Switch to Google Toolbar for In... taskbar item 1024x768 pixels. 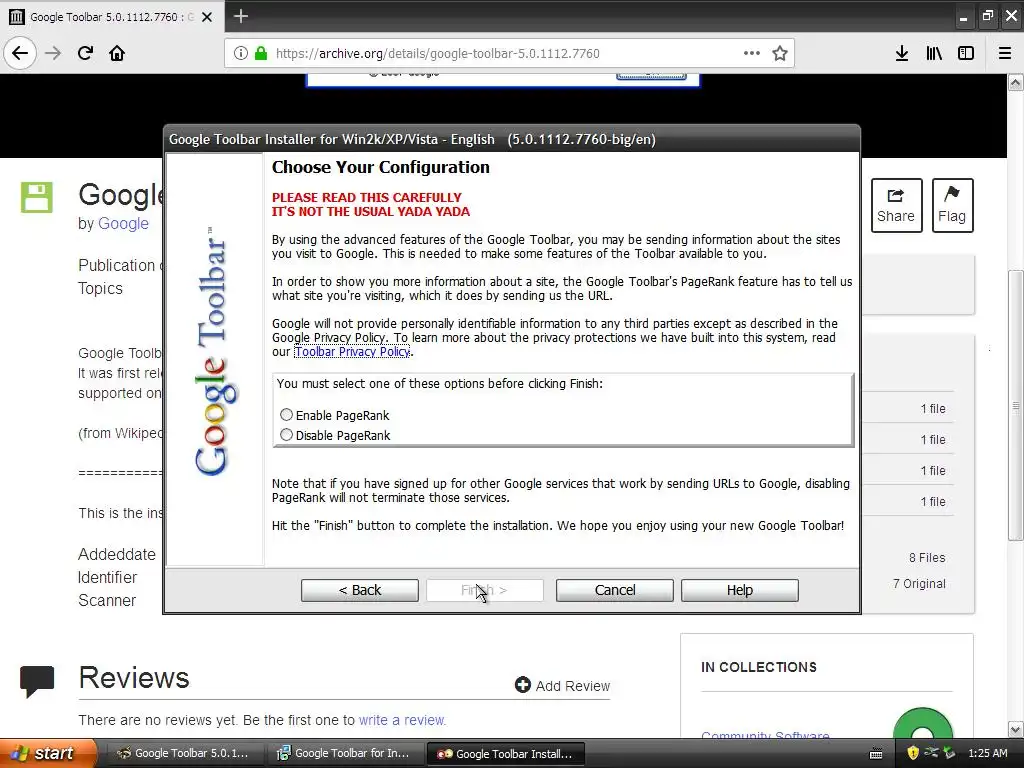344,753
